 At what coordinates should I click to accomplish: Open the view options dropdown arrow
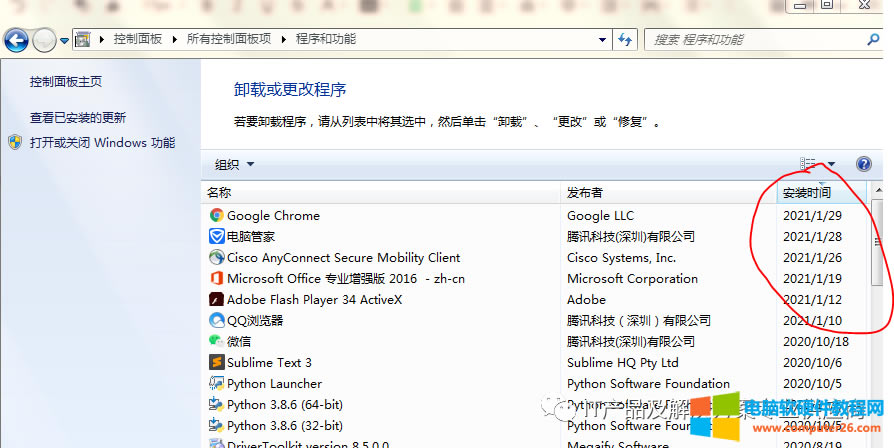click(831, 164)
